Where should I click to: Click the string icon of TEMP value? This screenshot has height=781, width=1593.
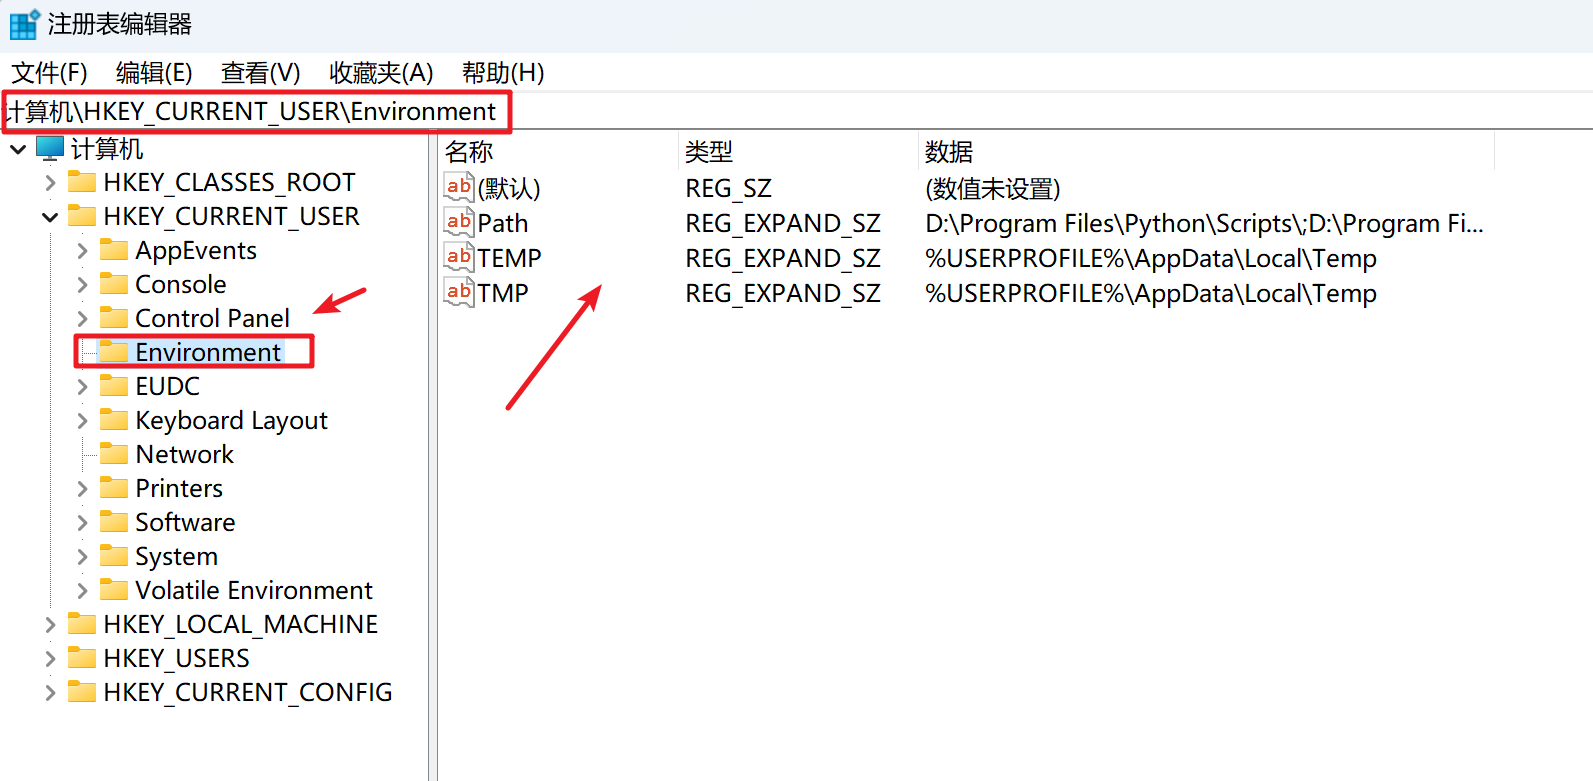coord(459,257)
